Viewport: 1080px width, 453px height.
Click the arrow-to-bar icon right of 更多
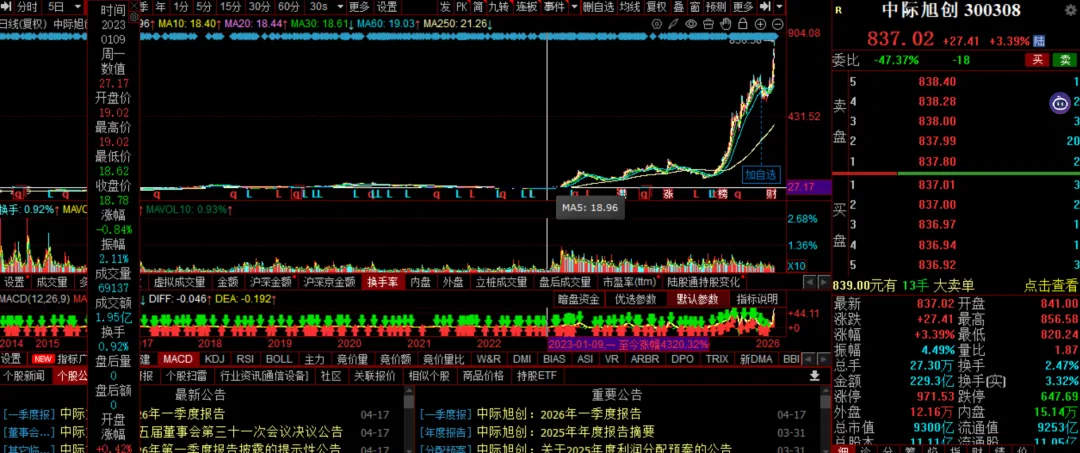(765, 7)
